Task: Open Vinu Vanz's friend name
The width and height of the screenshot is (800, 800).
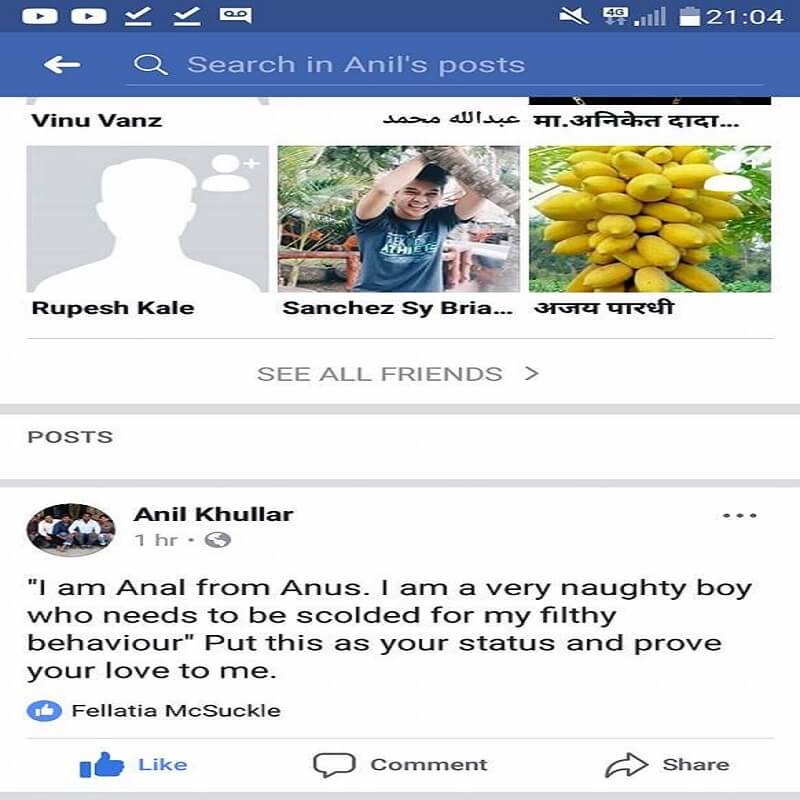Action: [96, 121]
